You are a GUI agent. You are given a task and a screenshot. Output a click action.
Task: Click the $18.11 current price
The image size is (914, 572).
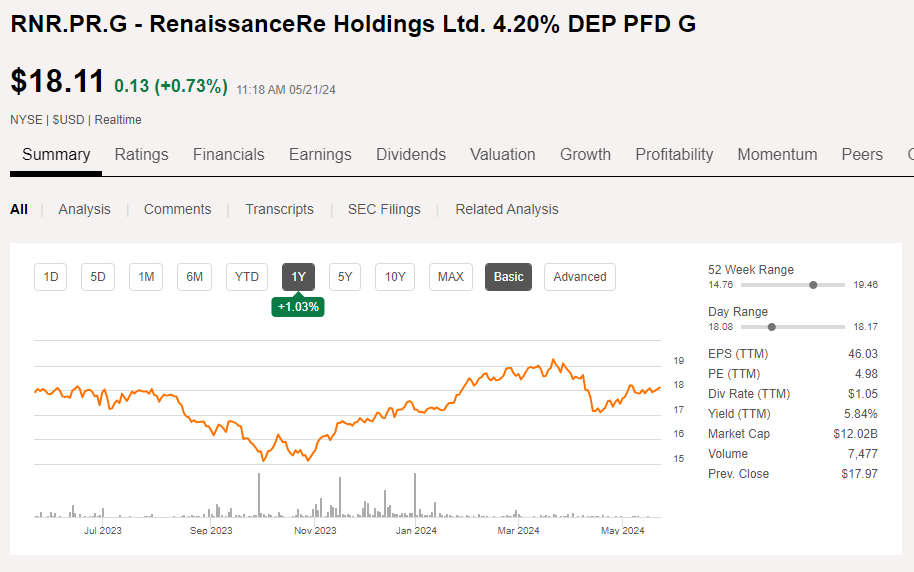point(57,80)
